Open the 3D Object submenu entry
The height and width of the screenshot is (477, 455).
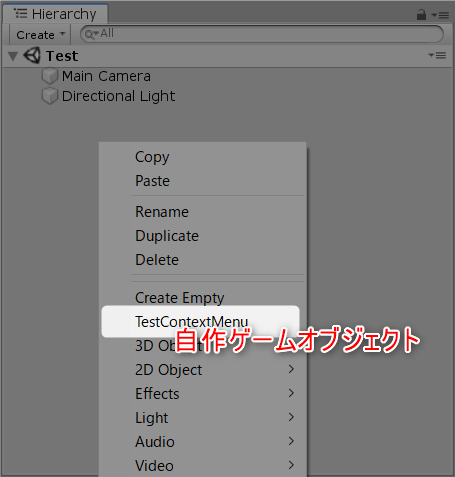click(x=202, y=346)
